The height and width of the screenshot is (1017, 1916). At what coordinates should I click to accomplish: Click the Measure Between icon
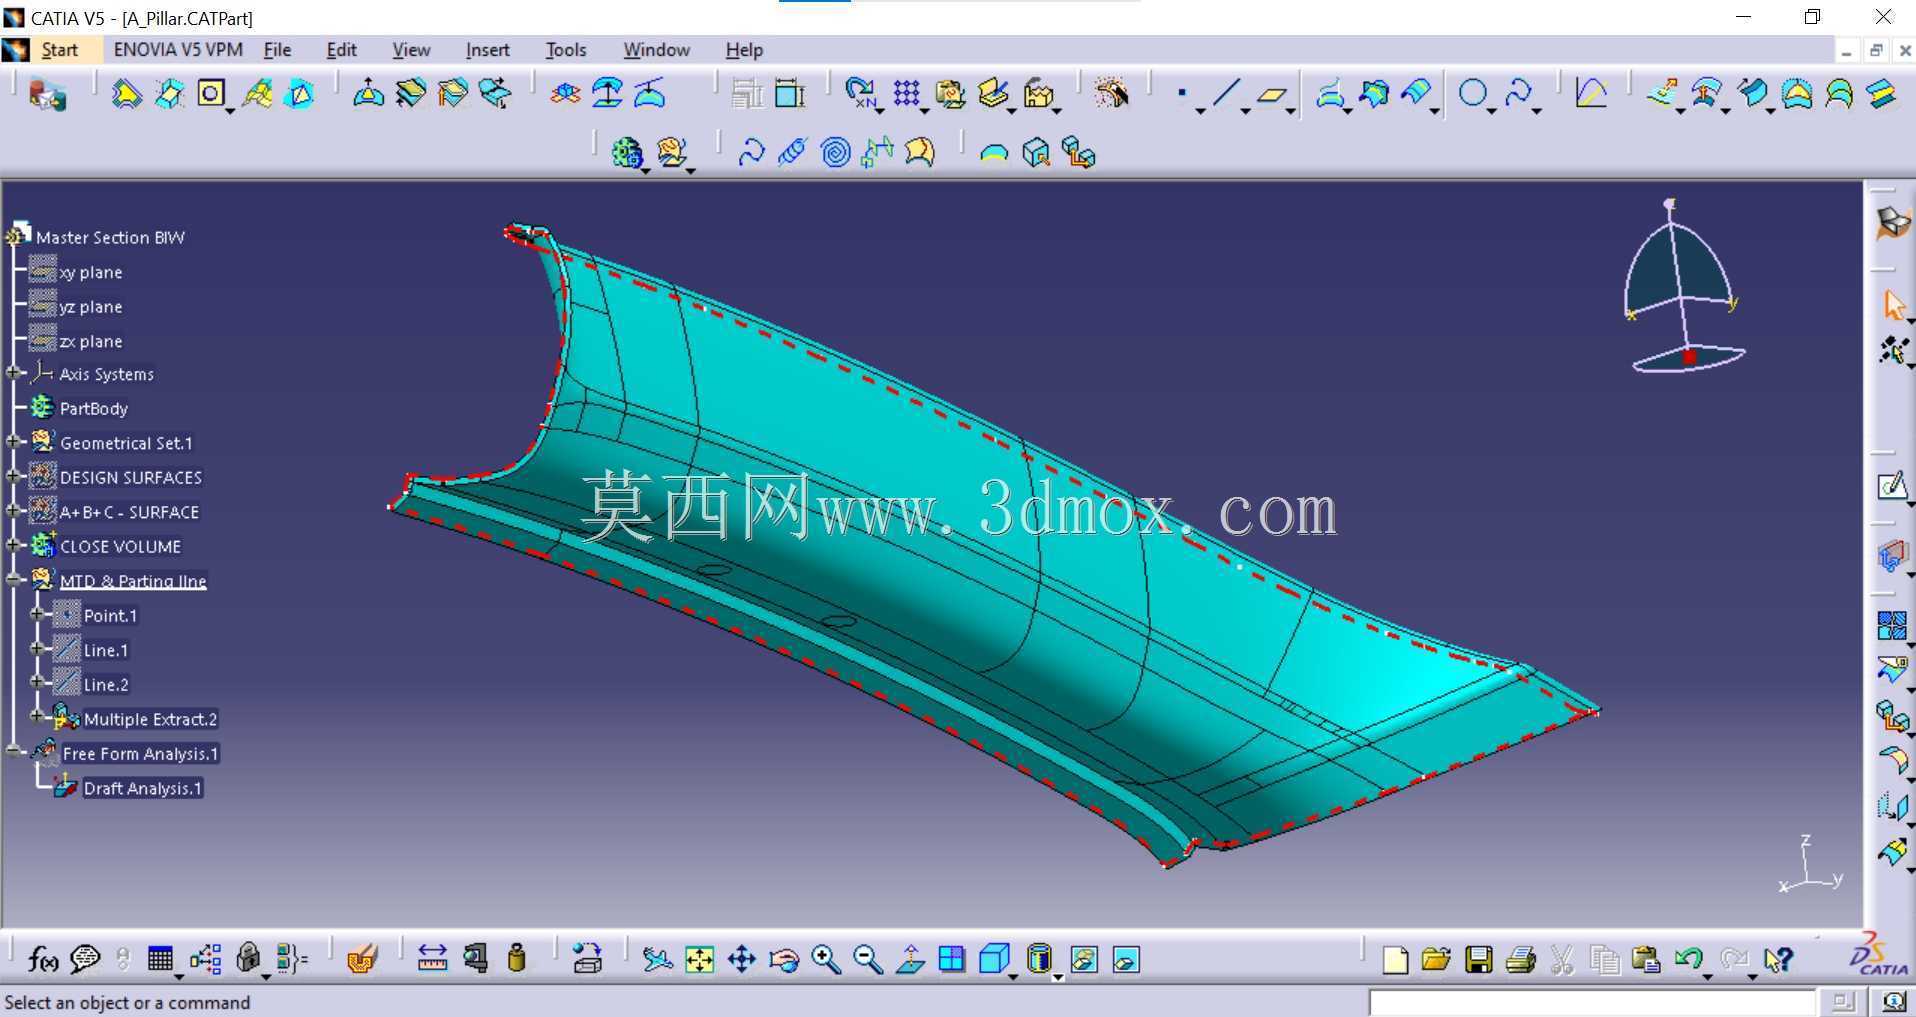[432, 959]
